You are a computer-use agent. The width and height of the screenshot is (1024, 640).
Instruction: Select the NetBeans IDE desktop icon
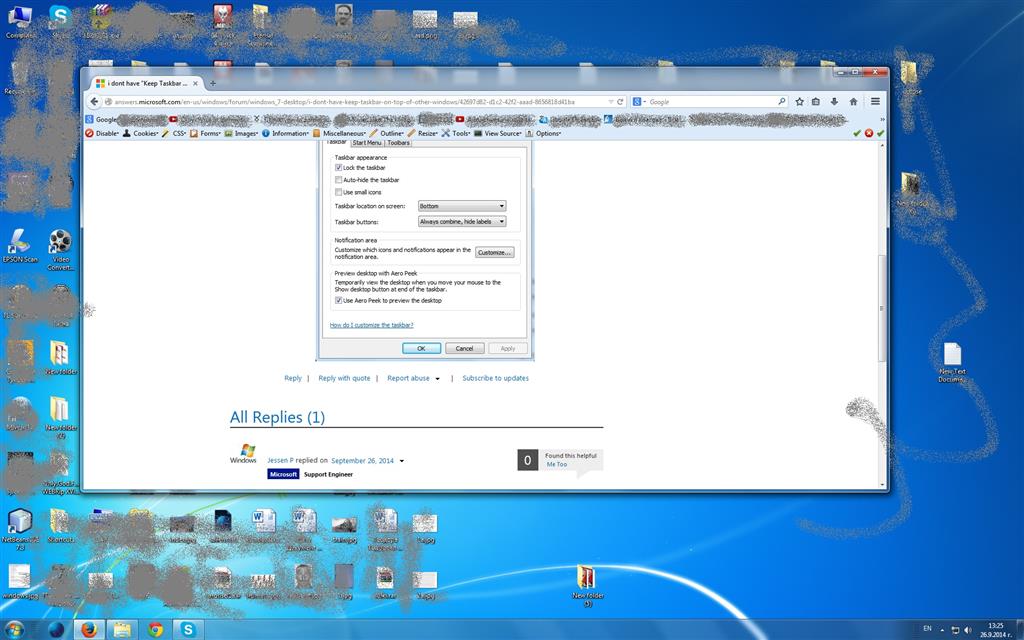20,530
